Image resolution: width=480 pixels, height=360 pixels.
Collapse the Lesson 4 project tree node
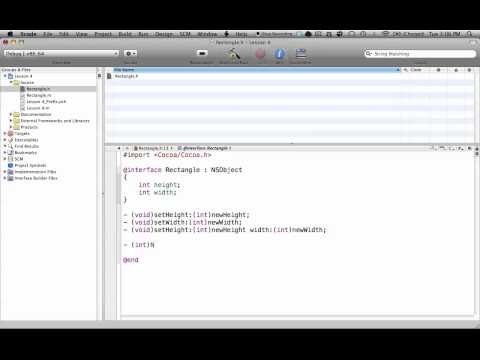coord(5,76)
